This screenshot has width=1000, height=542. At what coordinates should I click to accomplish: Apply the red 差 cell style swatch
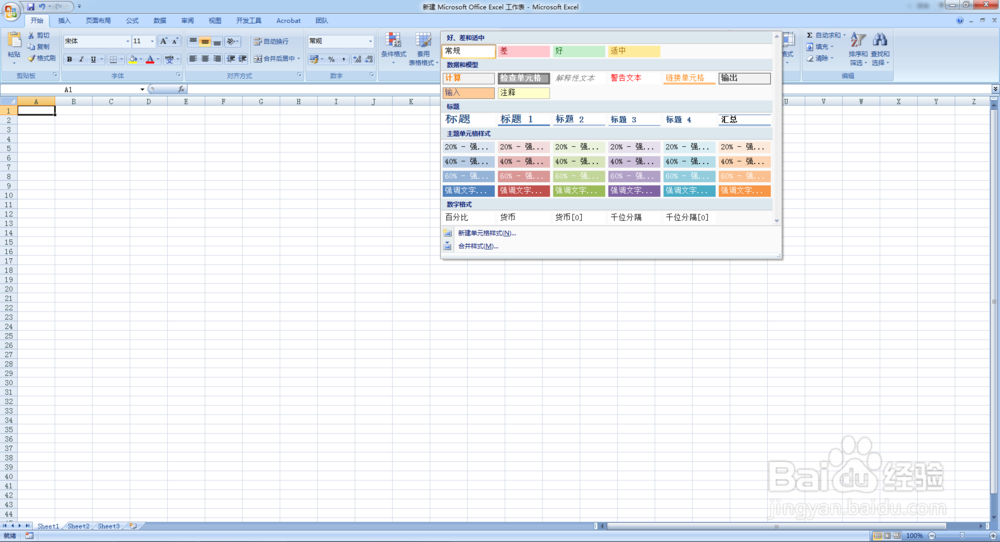pyautogui.click(x=523, y=51)
